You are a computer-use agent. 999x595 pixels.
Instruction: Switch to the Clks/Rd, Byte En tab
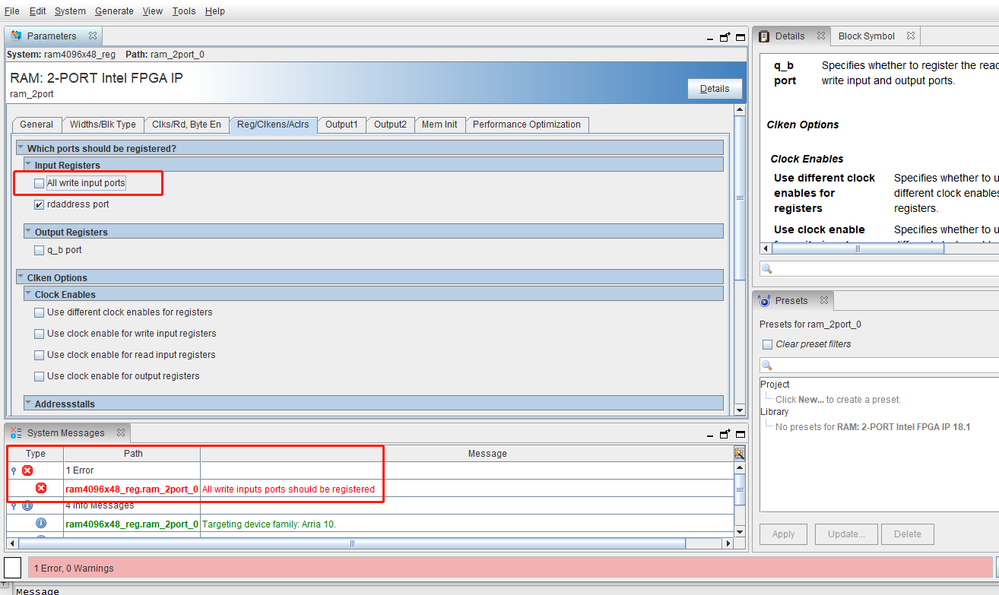187,124
